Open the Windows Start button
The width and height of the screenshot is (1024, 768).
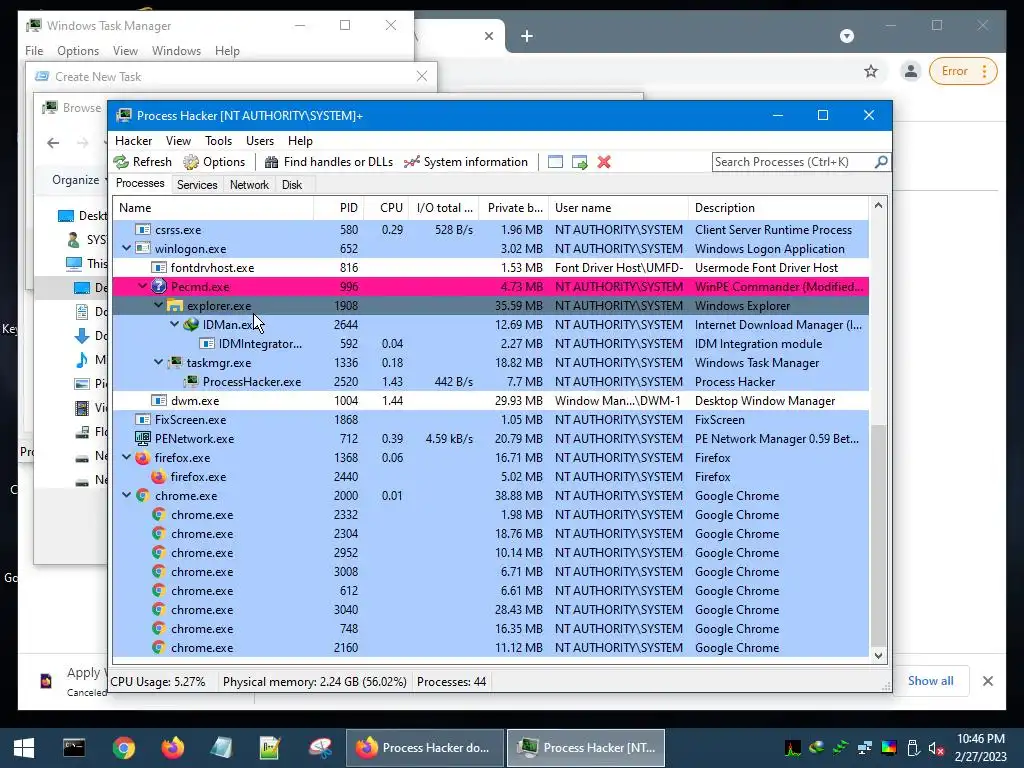pyautogui.click(x=24, y=748)
